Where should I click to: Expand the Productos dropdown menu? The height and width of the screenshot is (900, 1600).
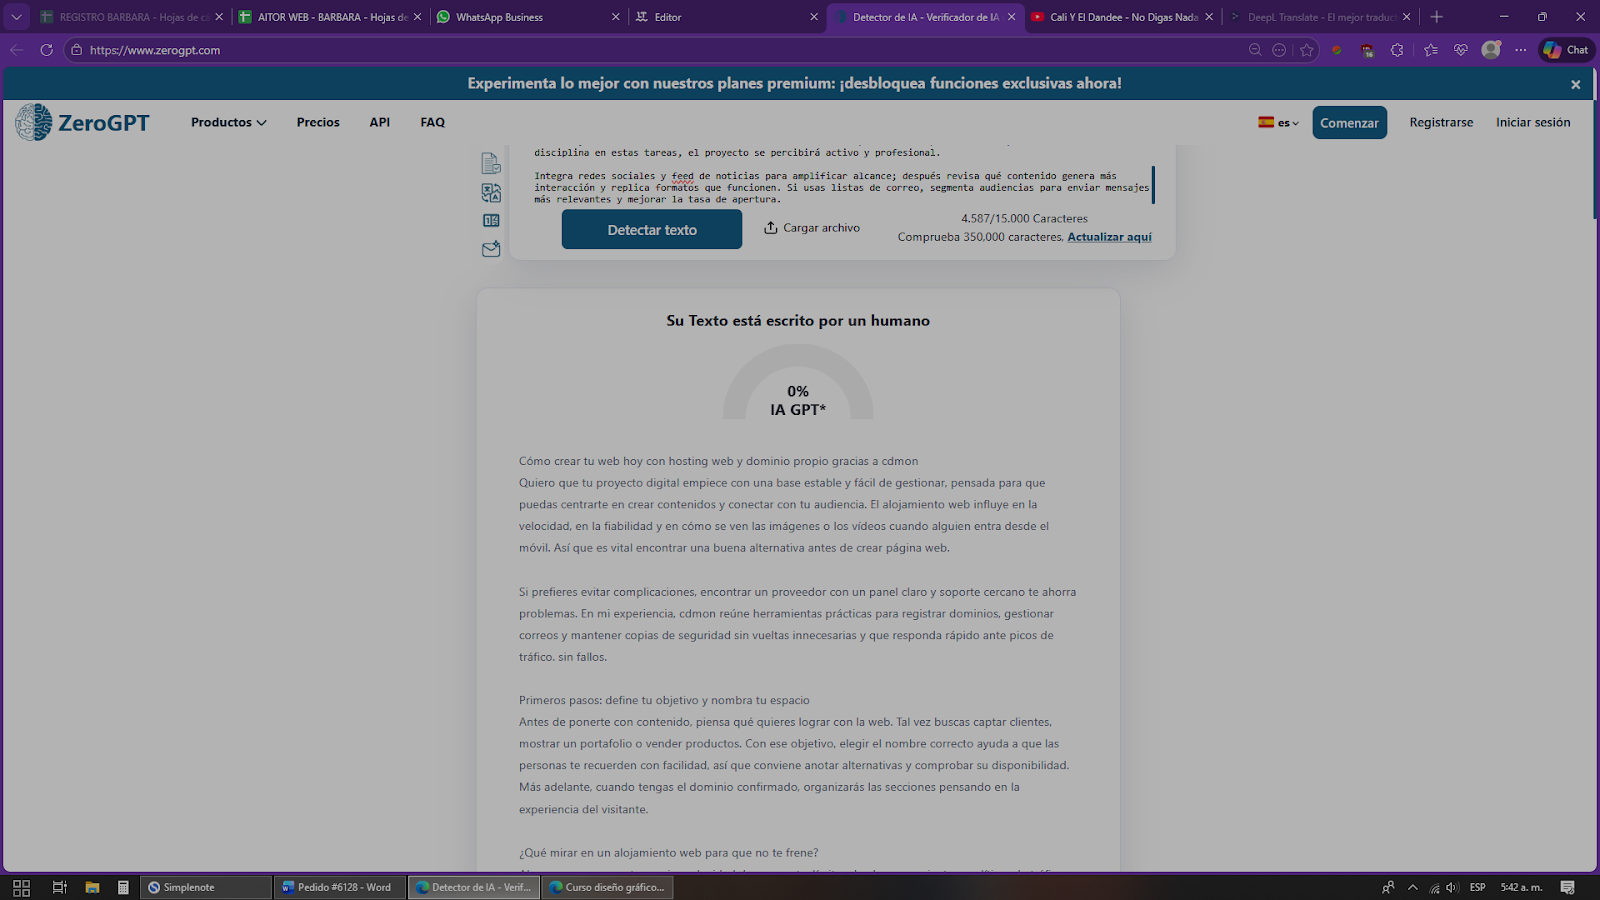[228, 122]
